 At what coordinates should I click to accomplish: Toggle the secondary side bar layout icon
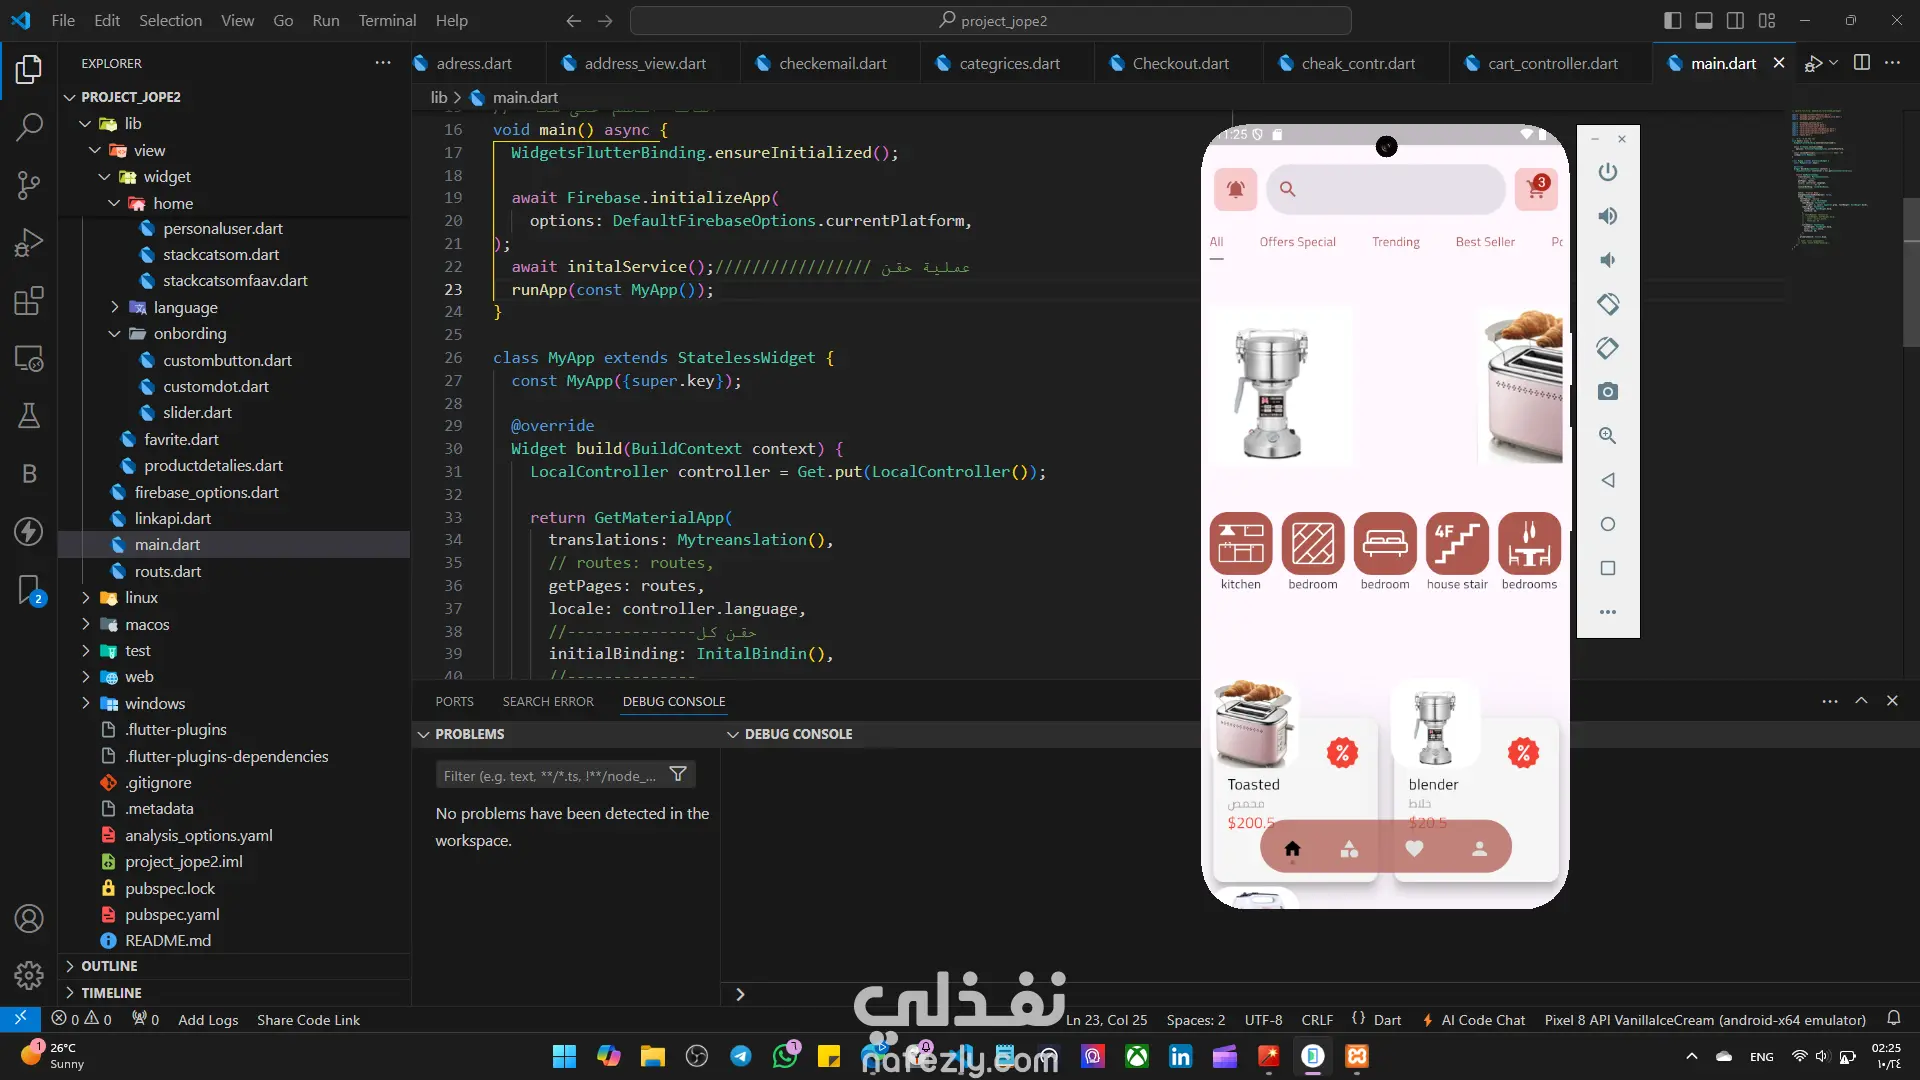(x=1735, y=20)
